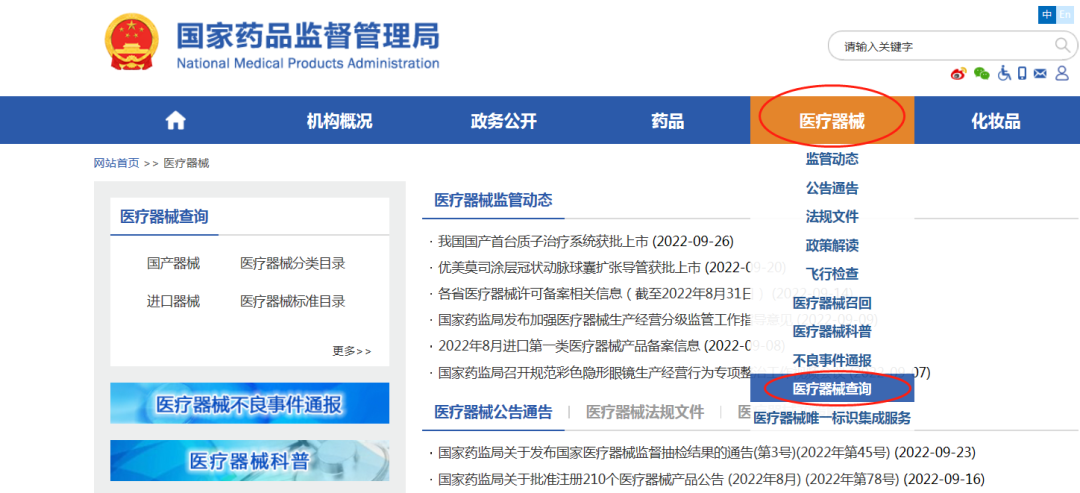Viewport: 1080px width, 493px height.
Task: Switch language to En
Action: [1065, 14]
